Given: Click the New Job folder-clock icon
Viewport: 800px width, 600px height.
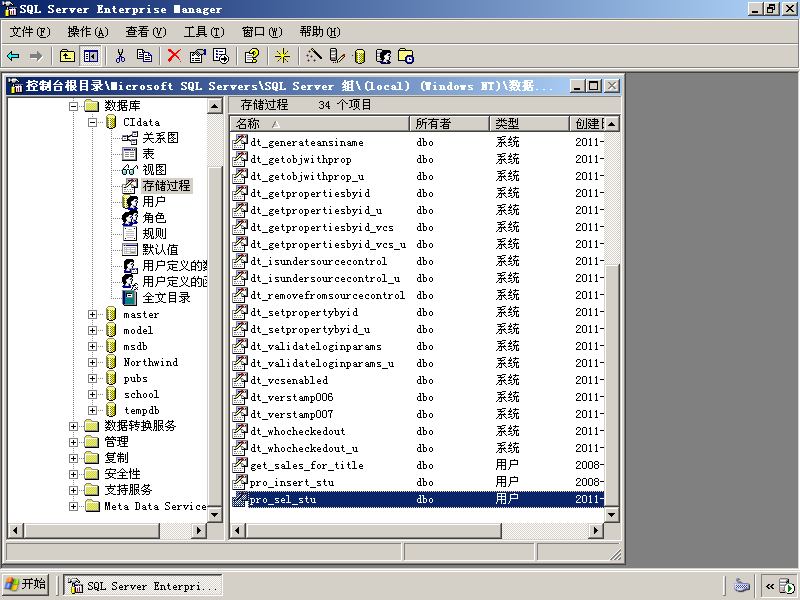Looking at the screenshot, I should click(406, 56).
